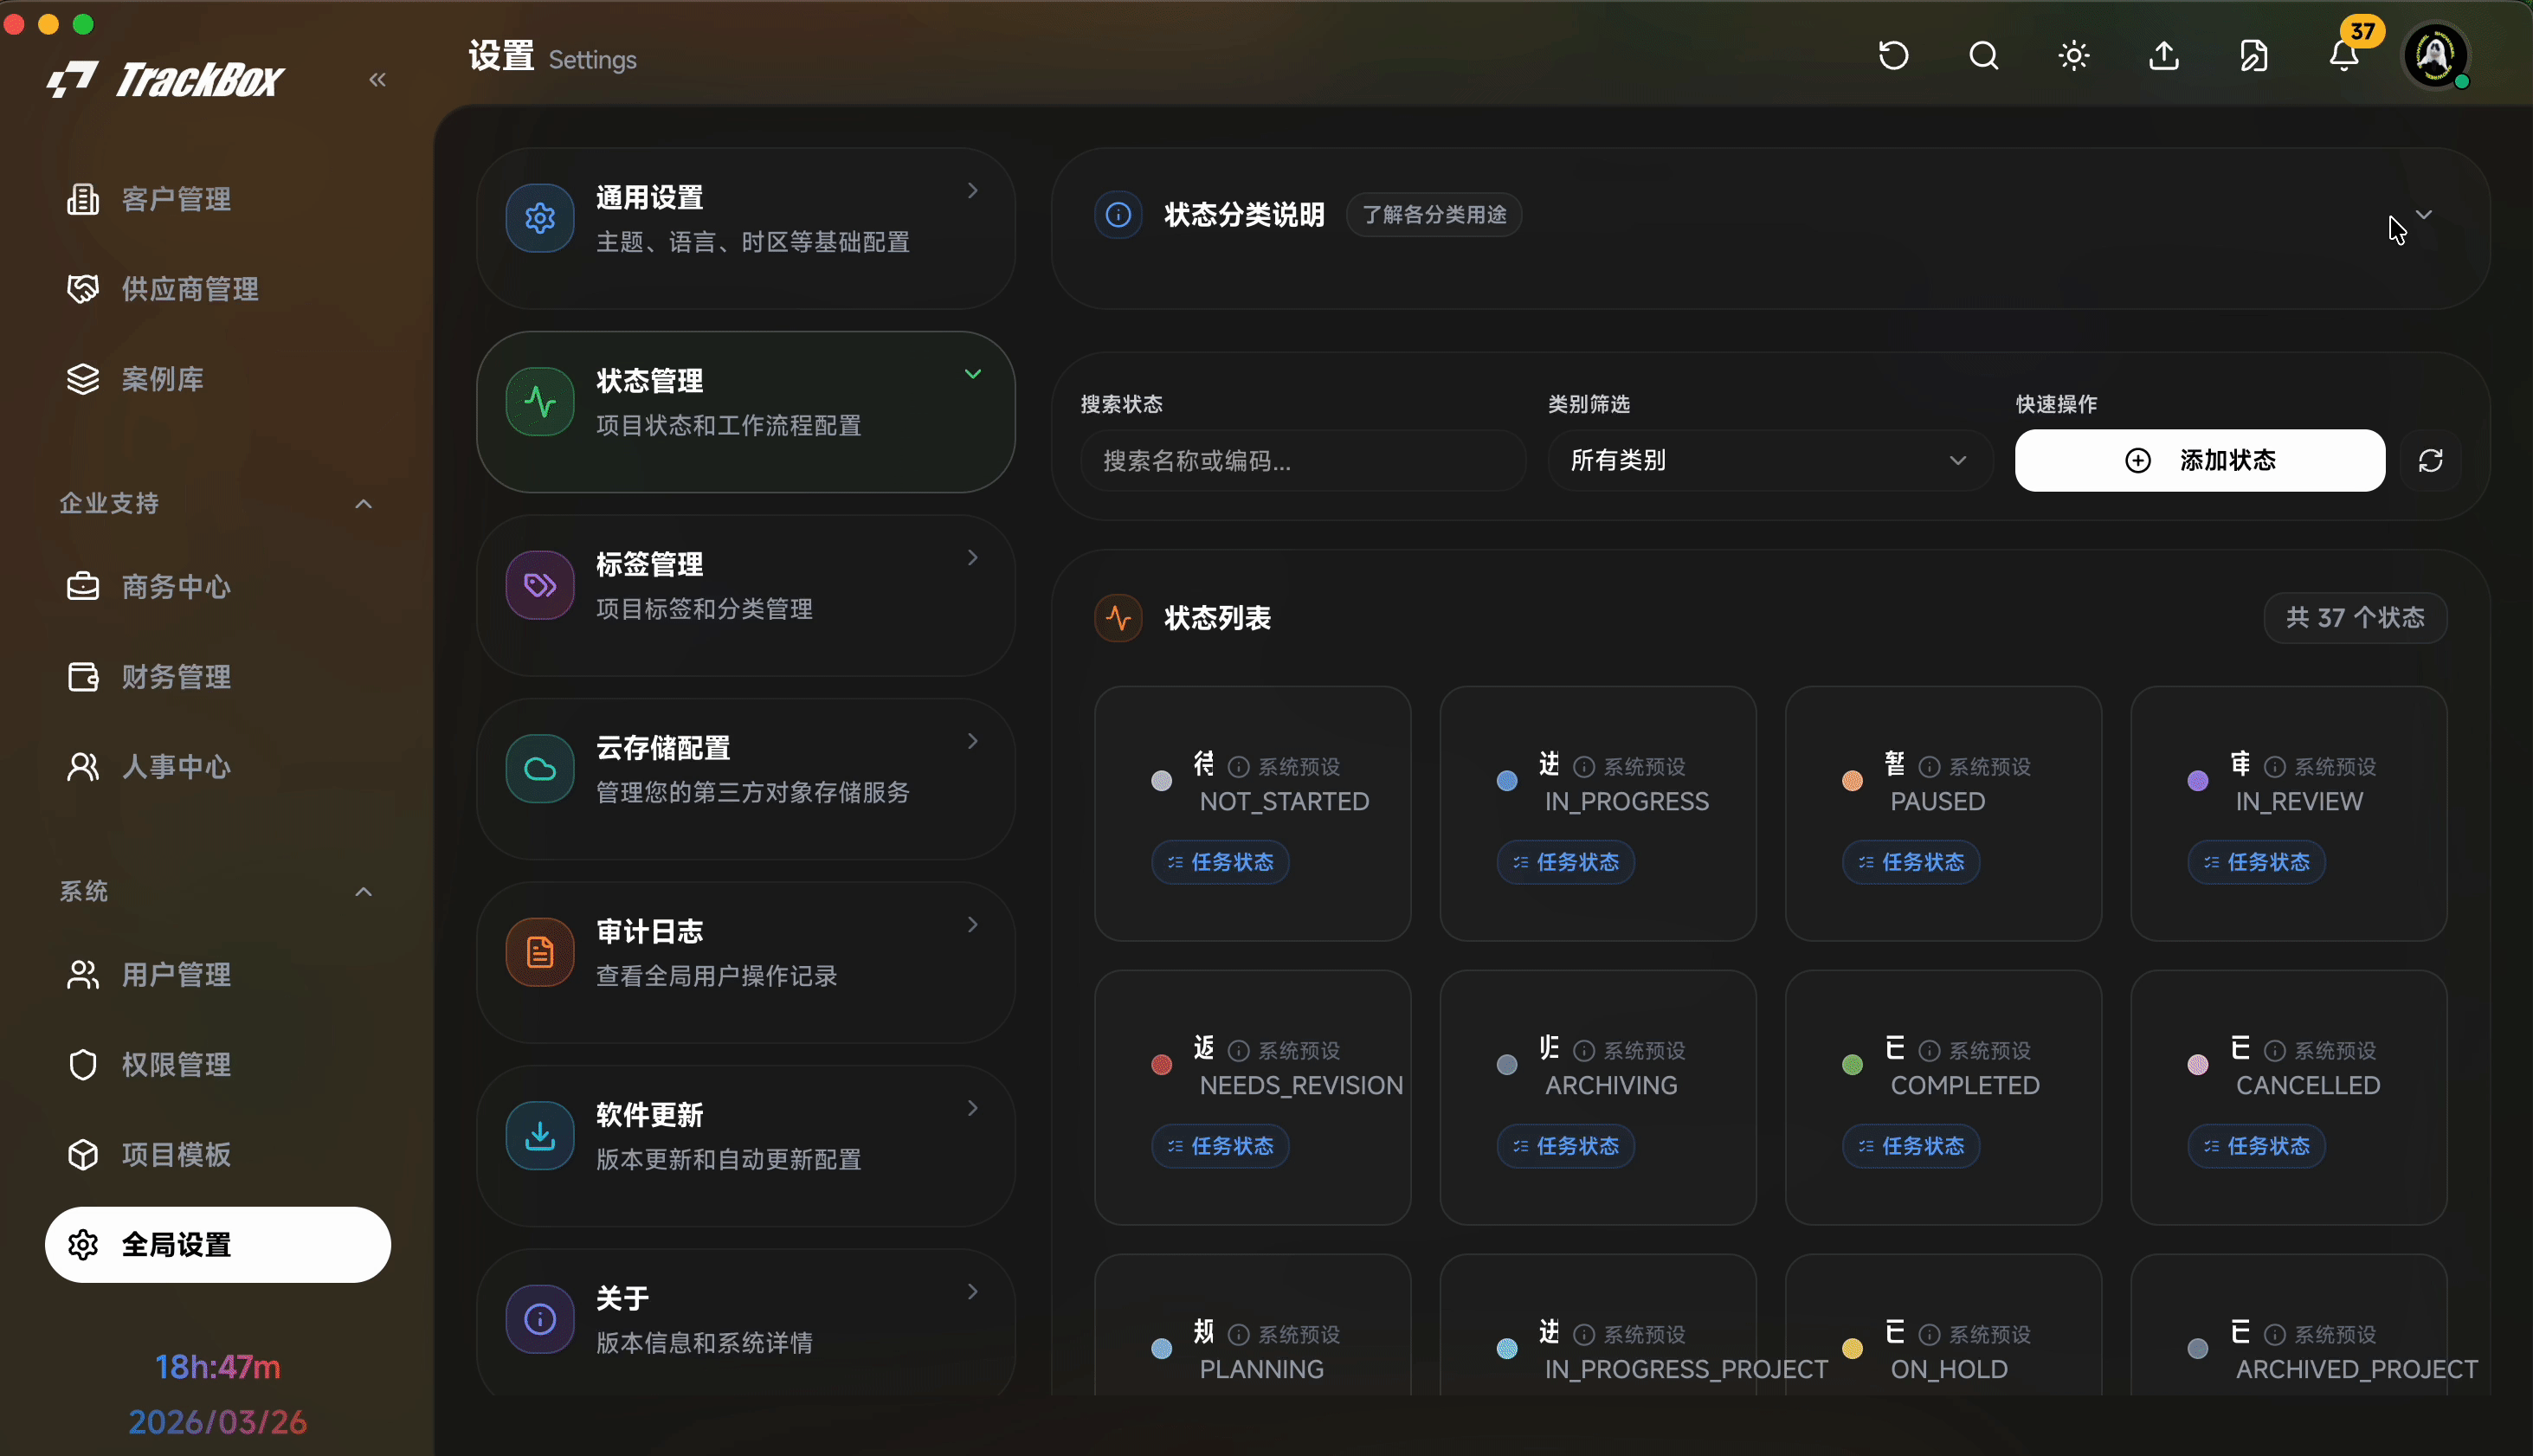
Task: Click the purple color dot of IN_REVIEW
Action: coord(2197,781)
